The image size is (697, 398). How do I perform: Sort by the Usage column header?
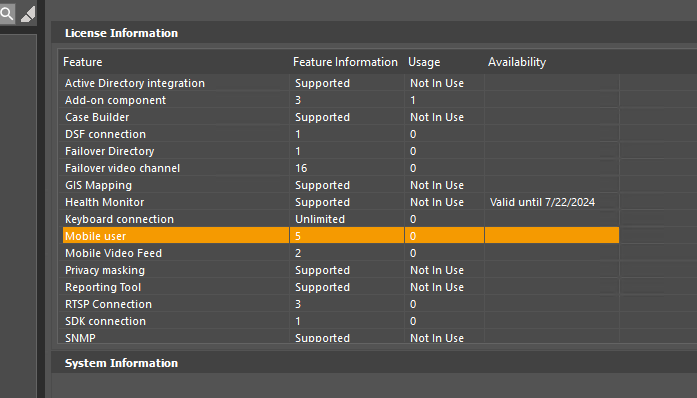tap(424, 62)
